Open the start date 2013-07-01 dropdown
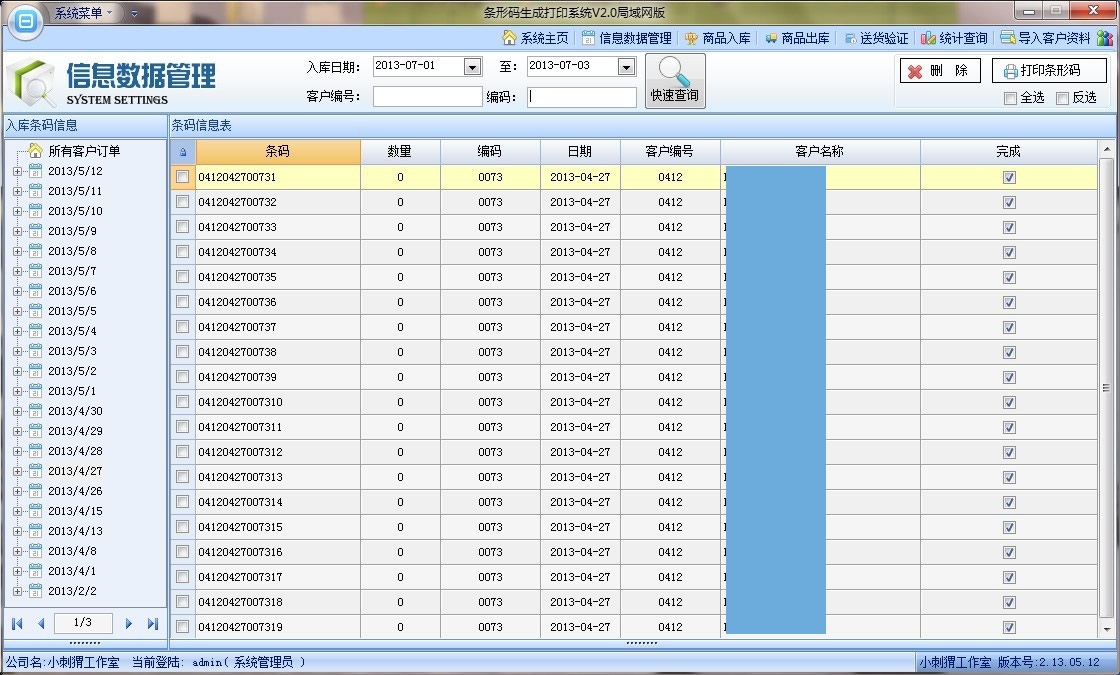Image resolution: width=1120 pixels, height=675 pixels. point(472,66)
